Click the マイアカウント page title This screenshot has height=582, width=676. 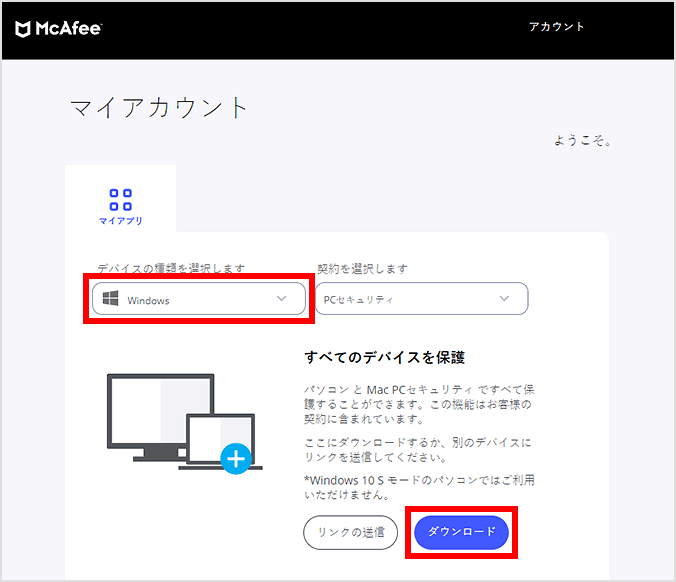click(159, 107)
